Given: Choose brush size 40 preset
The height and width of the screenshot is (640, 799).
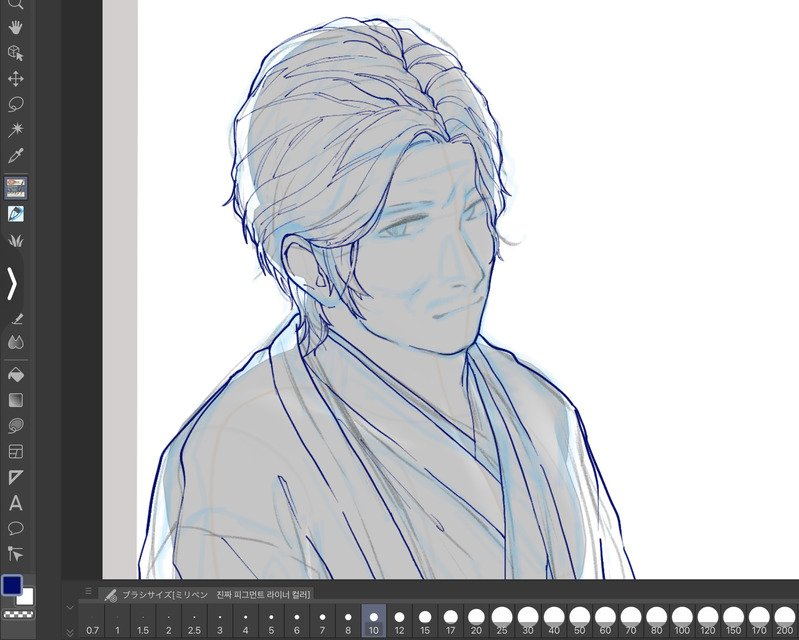Looking at the screenshot, I should click(x=553, y=621).
